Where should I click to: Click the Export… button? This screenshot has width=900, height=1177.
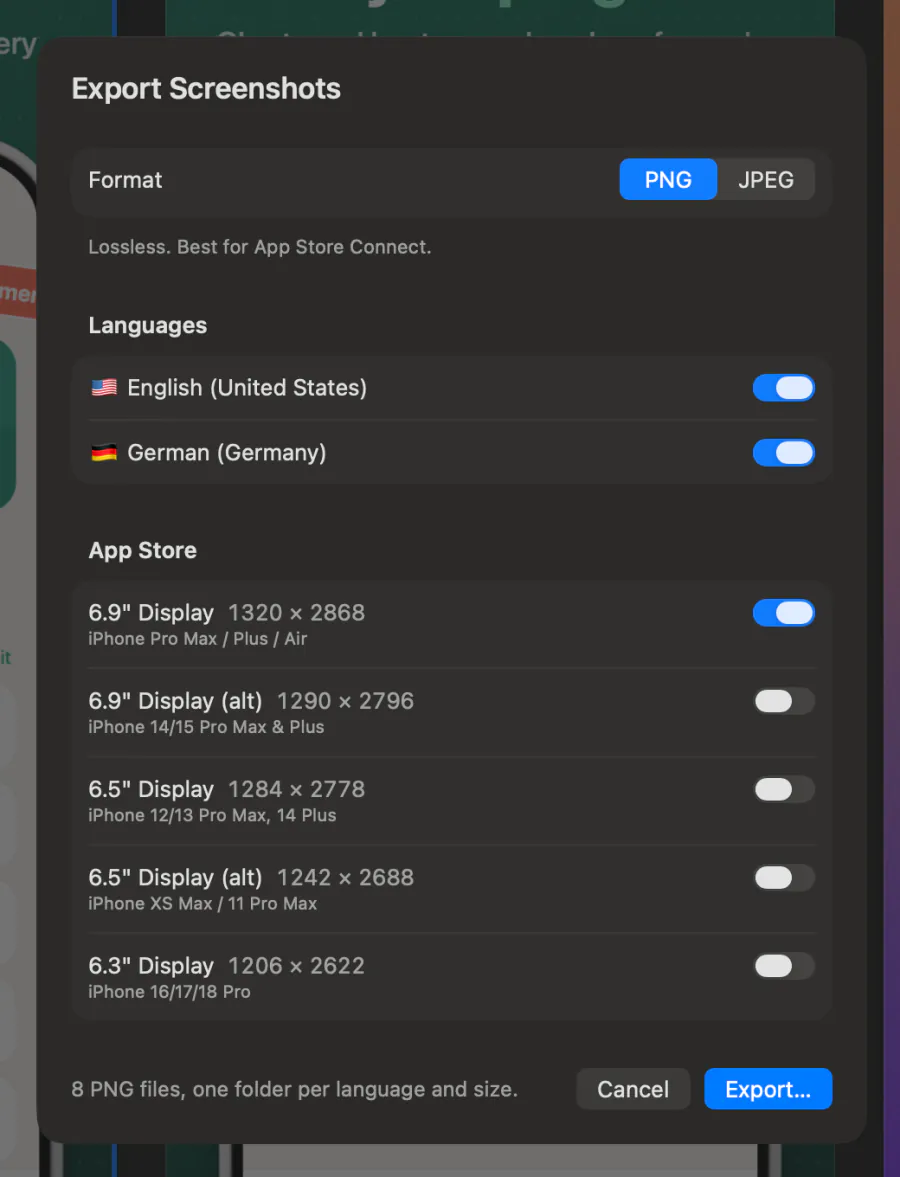[x=768, y=1089]
